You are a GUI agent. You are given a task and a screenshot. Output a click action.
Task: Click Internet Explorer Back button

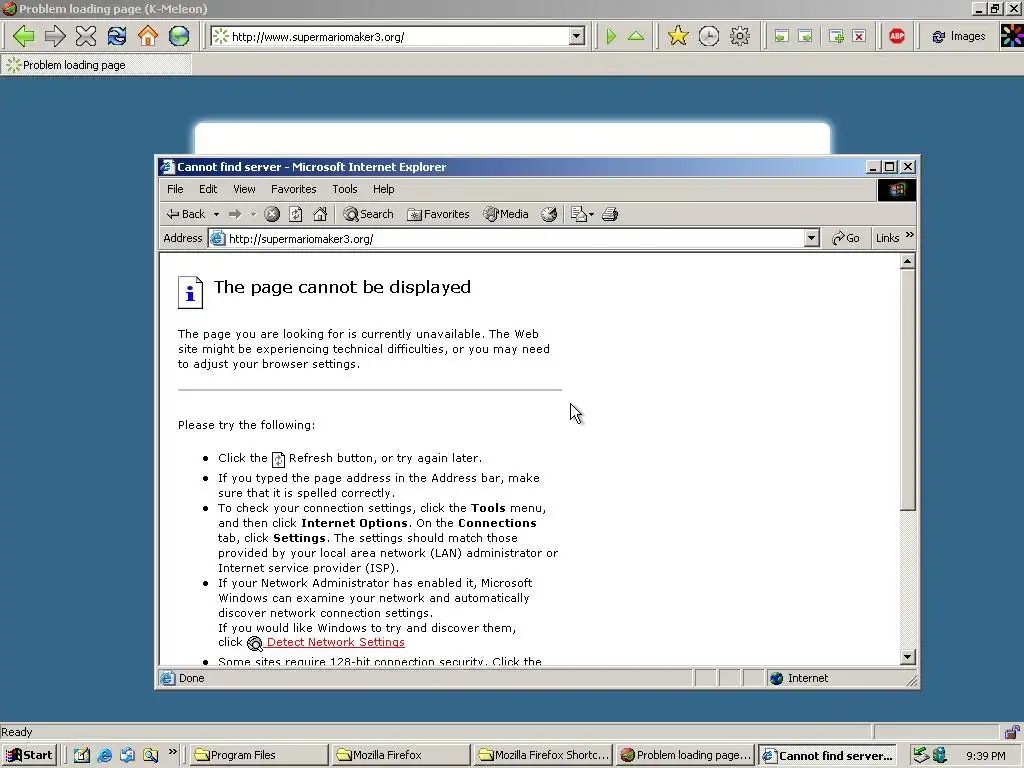click(185, 214)
